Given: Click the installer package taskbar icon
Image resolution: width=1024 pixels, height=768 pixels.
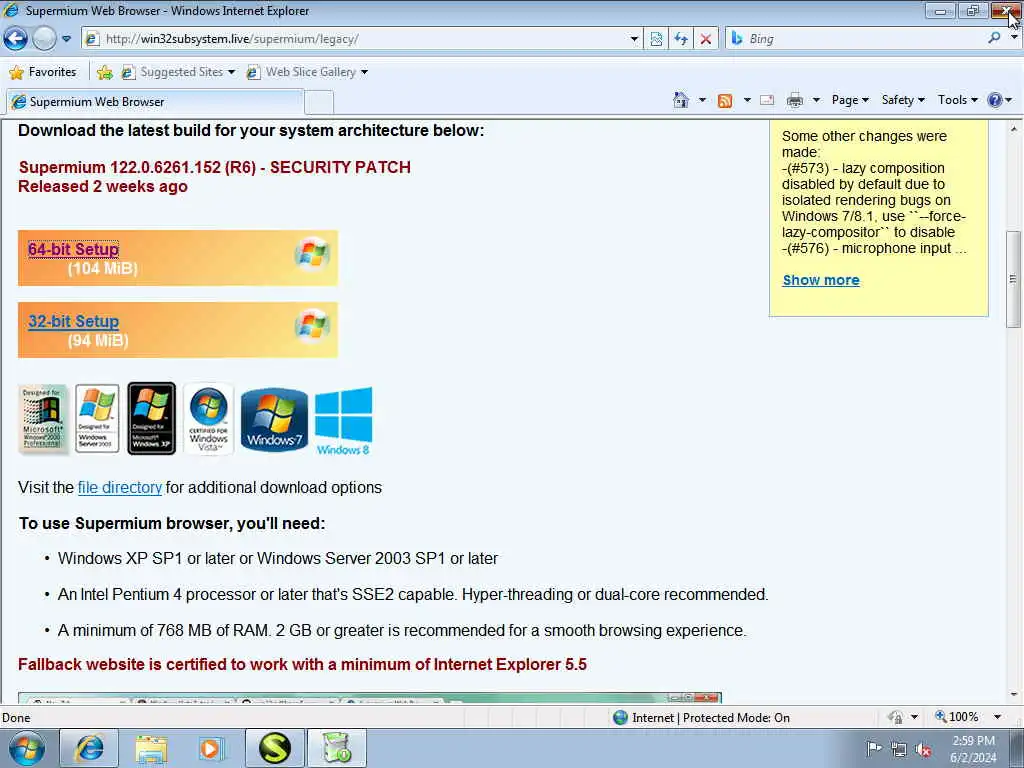Looking at the screenshot, I should point(337,748).
